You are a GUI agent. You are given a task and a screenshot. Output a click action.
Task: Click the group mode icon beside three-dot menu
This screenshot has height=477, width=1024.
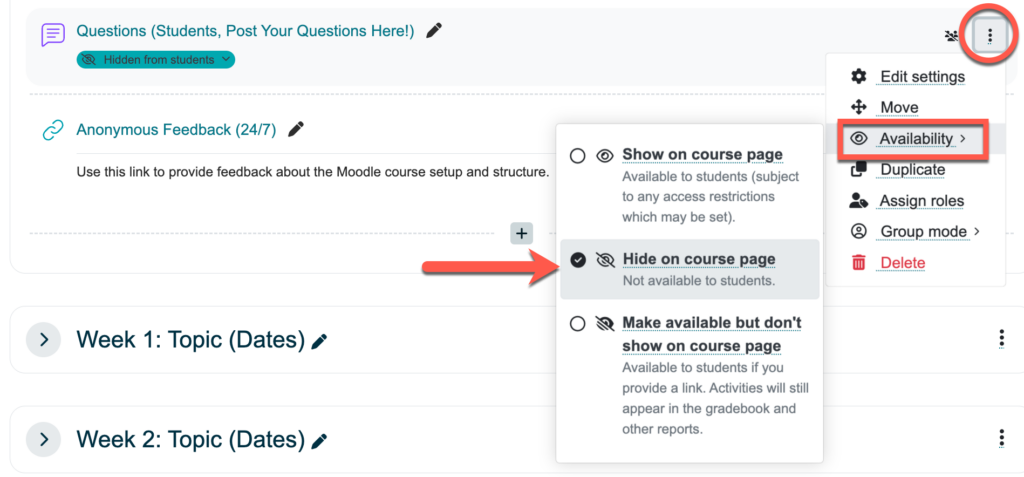pos(951,37)
